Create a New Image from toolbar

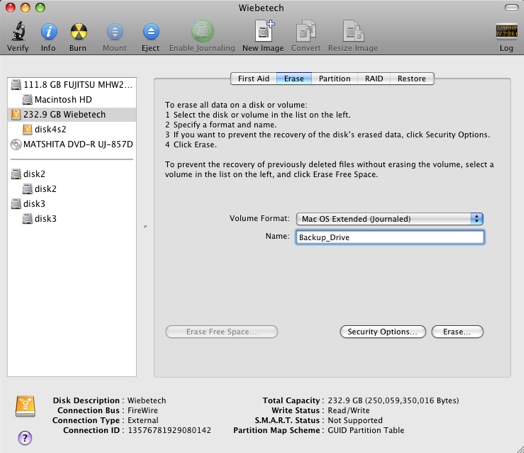264,31
